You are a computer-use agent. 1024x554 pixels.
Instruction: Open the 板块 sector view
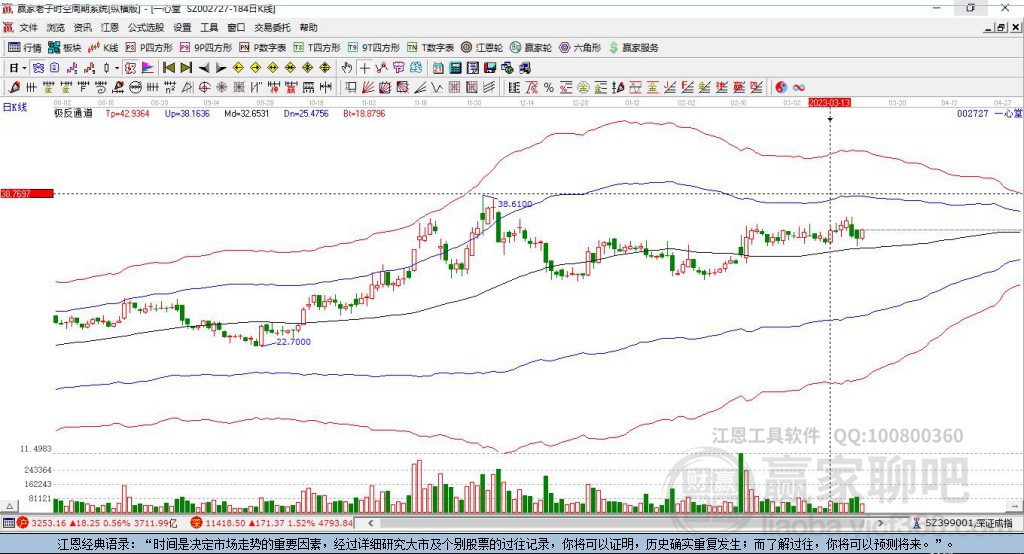[65, 48]
